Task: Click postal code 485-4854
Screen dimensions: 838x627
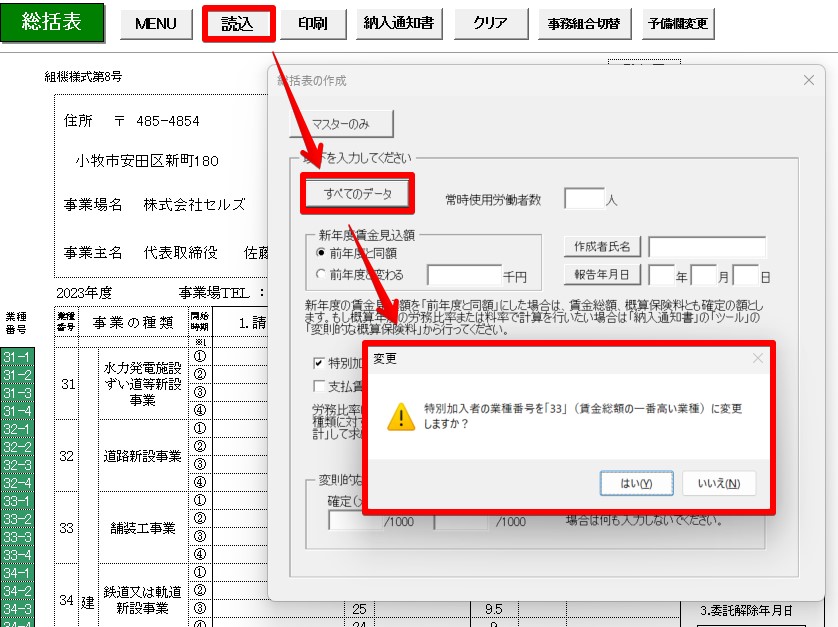Action: tap(168, 121)
